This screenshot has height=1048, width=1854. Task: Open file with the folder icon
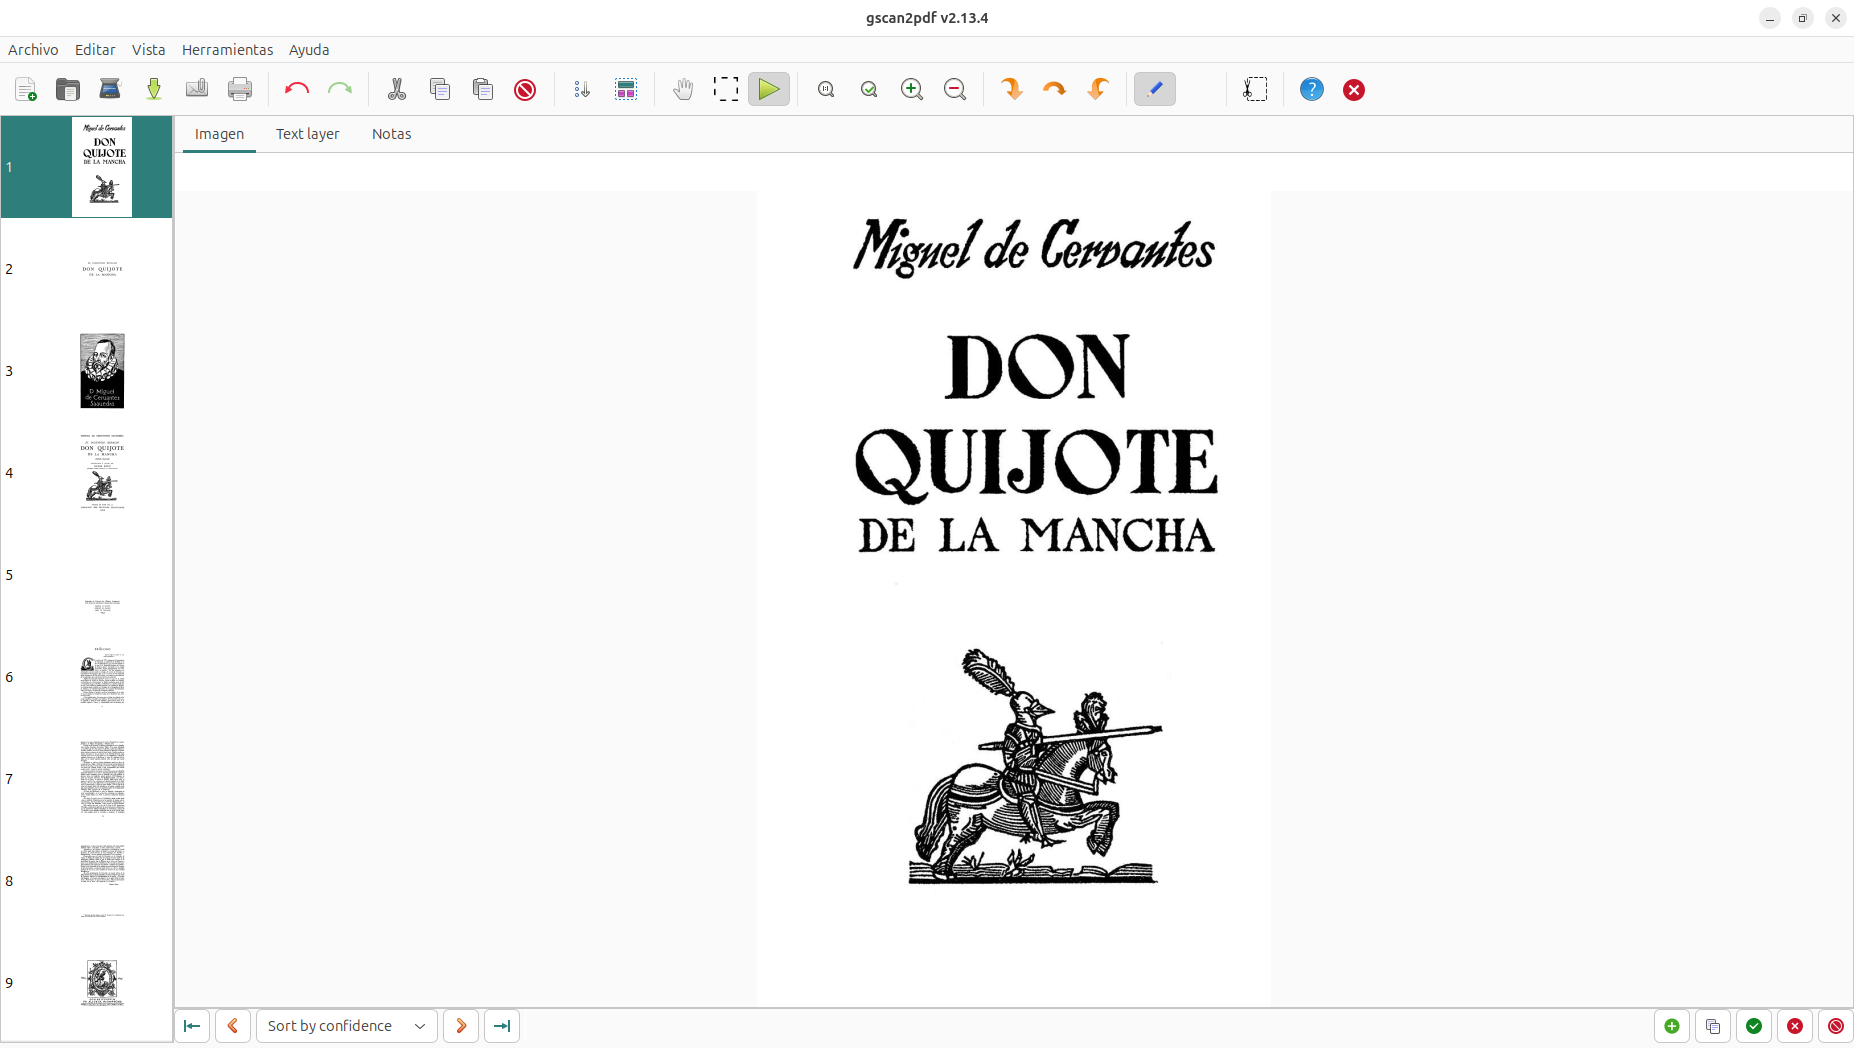coord(68,90)
